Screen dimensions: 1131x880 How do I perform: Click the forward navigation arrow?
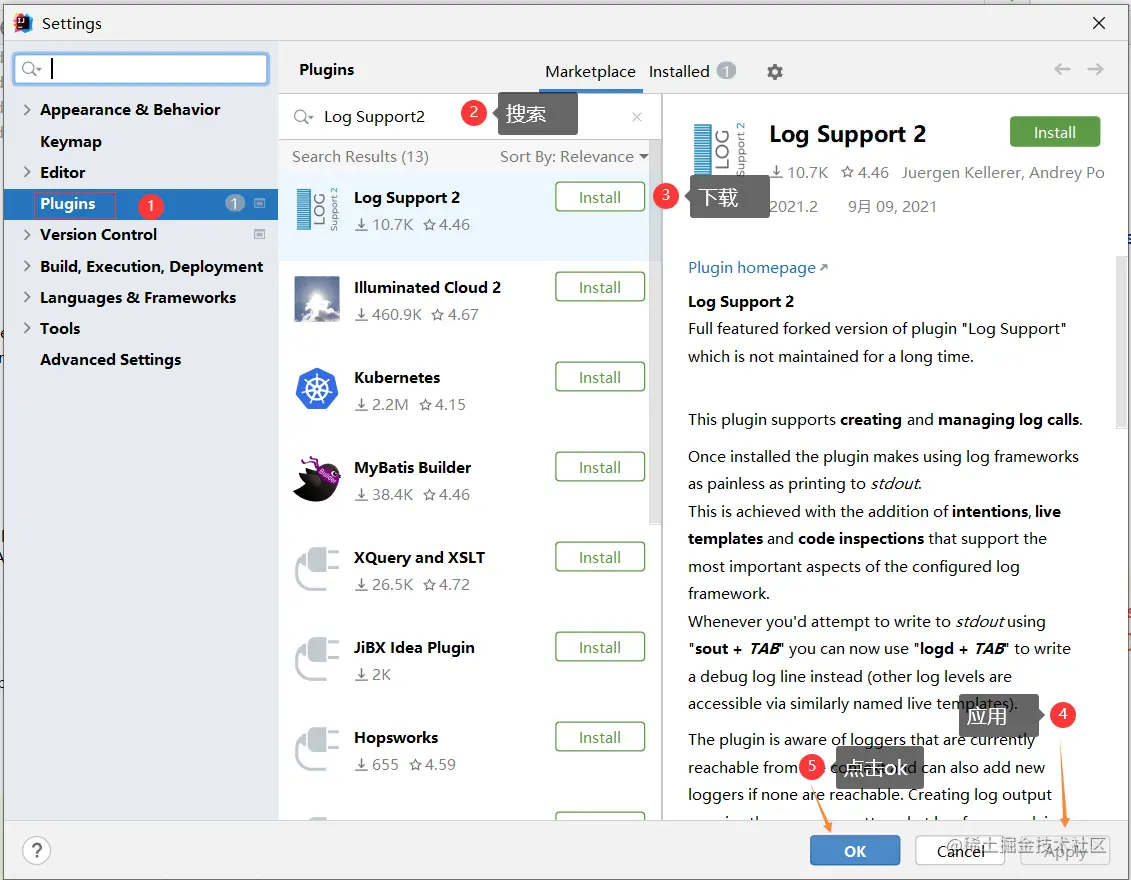[1095, 69]
